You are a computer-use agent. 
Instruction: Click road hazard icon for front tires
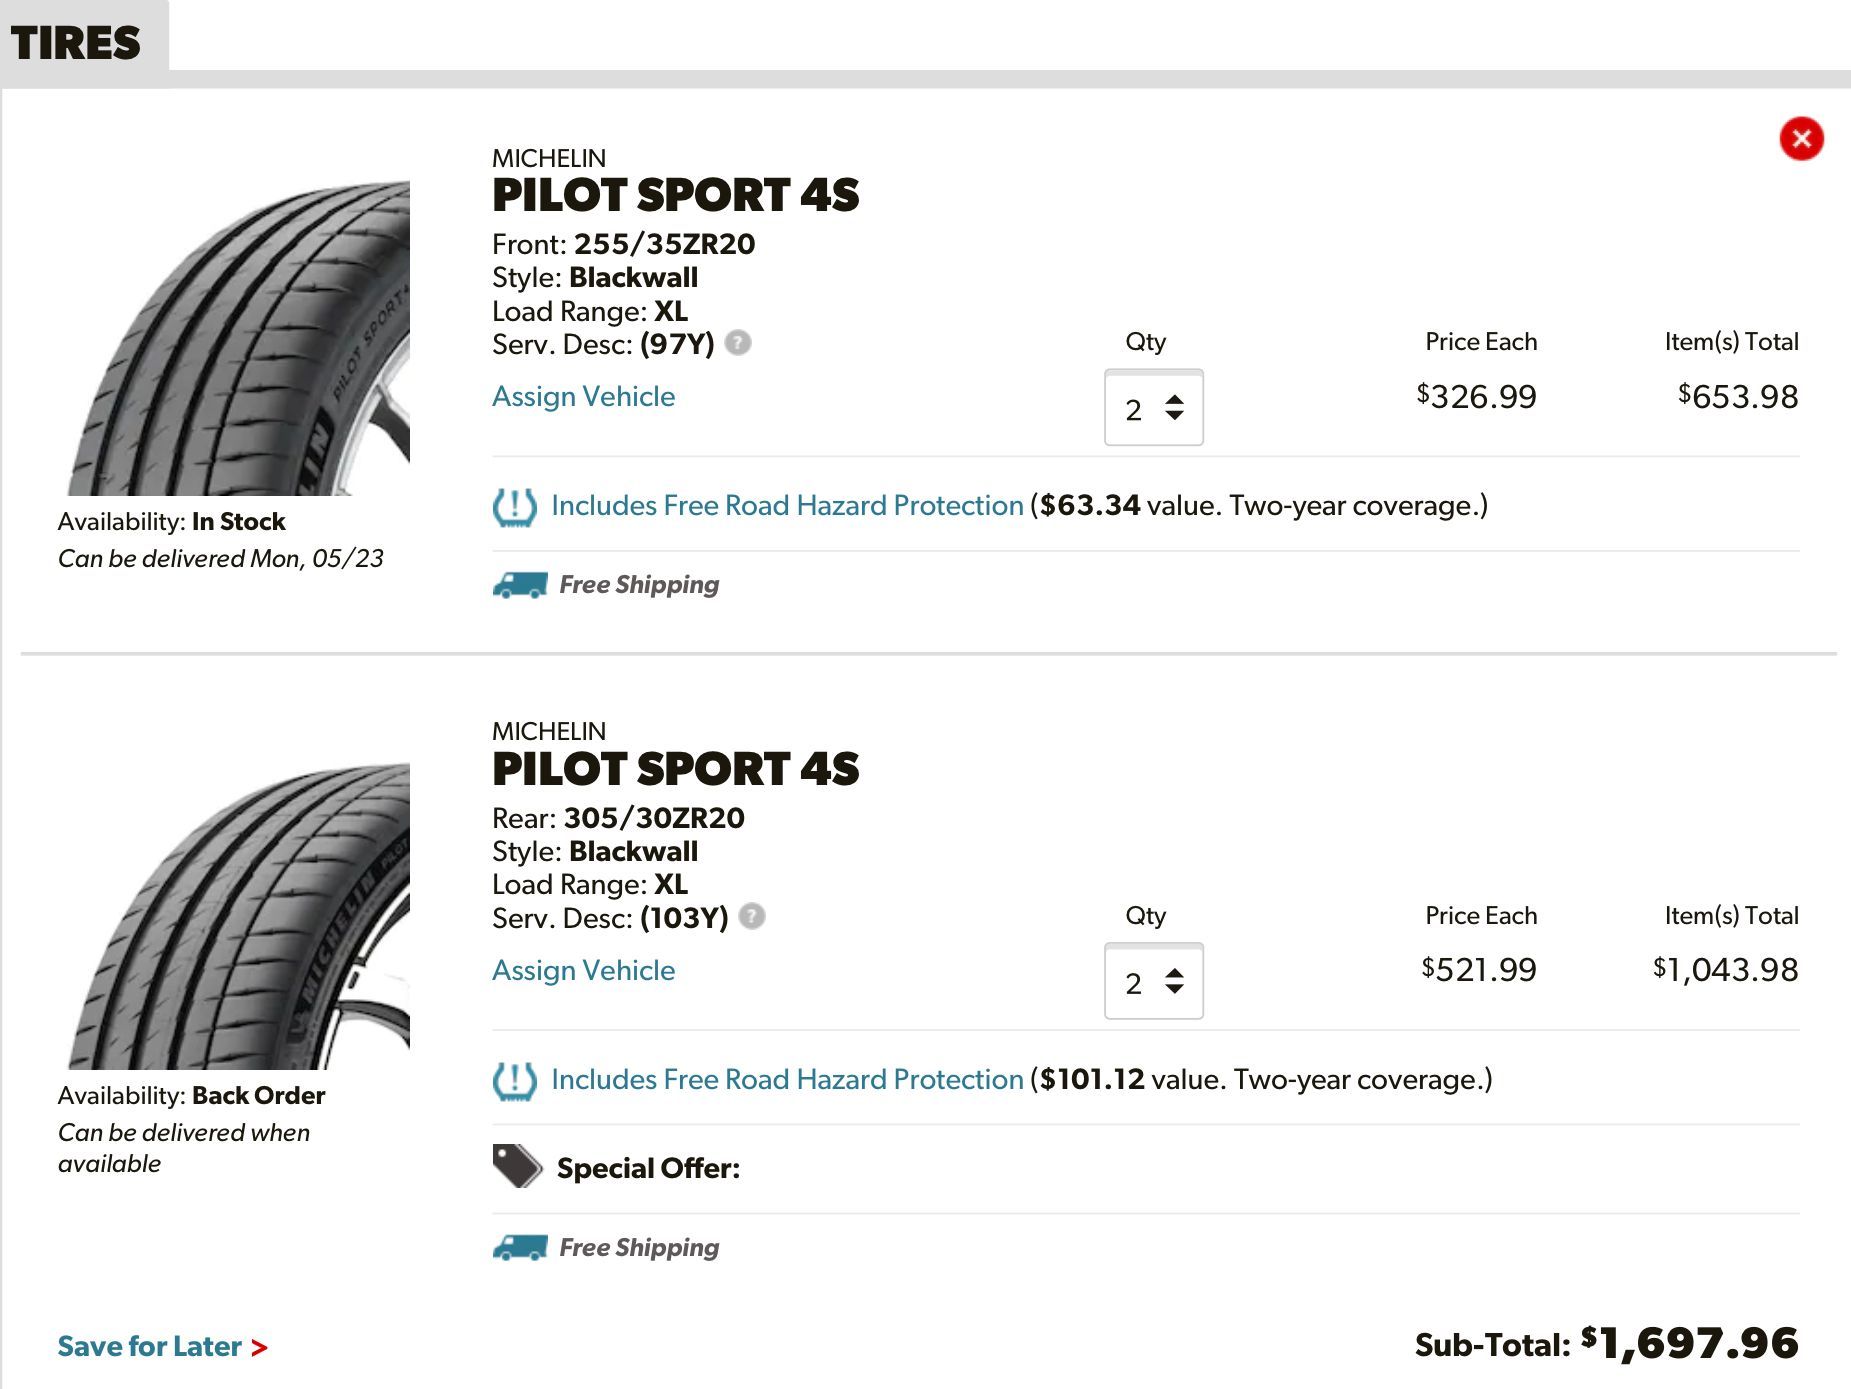[x=514, y=506]
